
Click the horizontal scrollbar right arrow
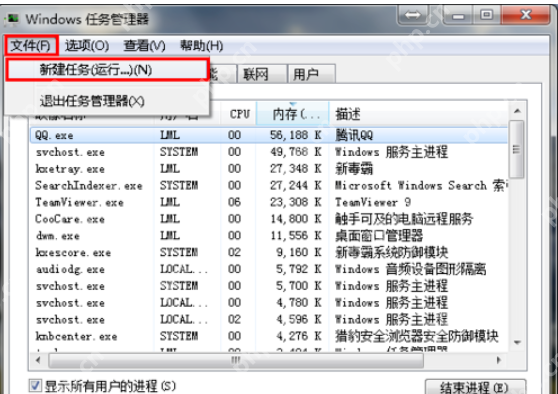click(x=499, y=360)
